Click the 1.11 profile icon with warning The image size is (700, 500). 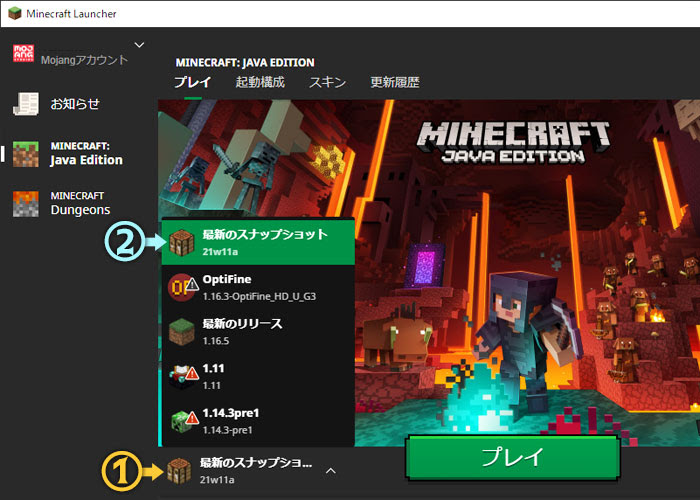click(183, 377)
